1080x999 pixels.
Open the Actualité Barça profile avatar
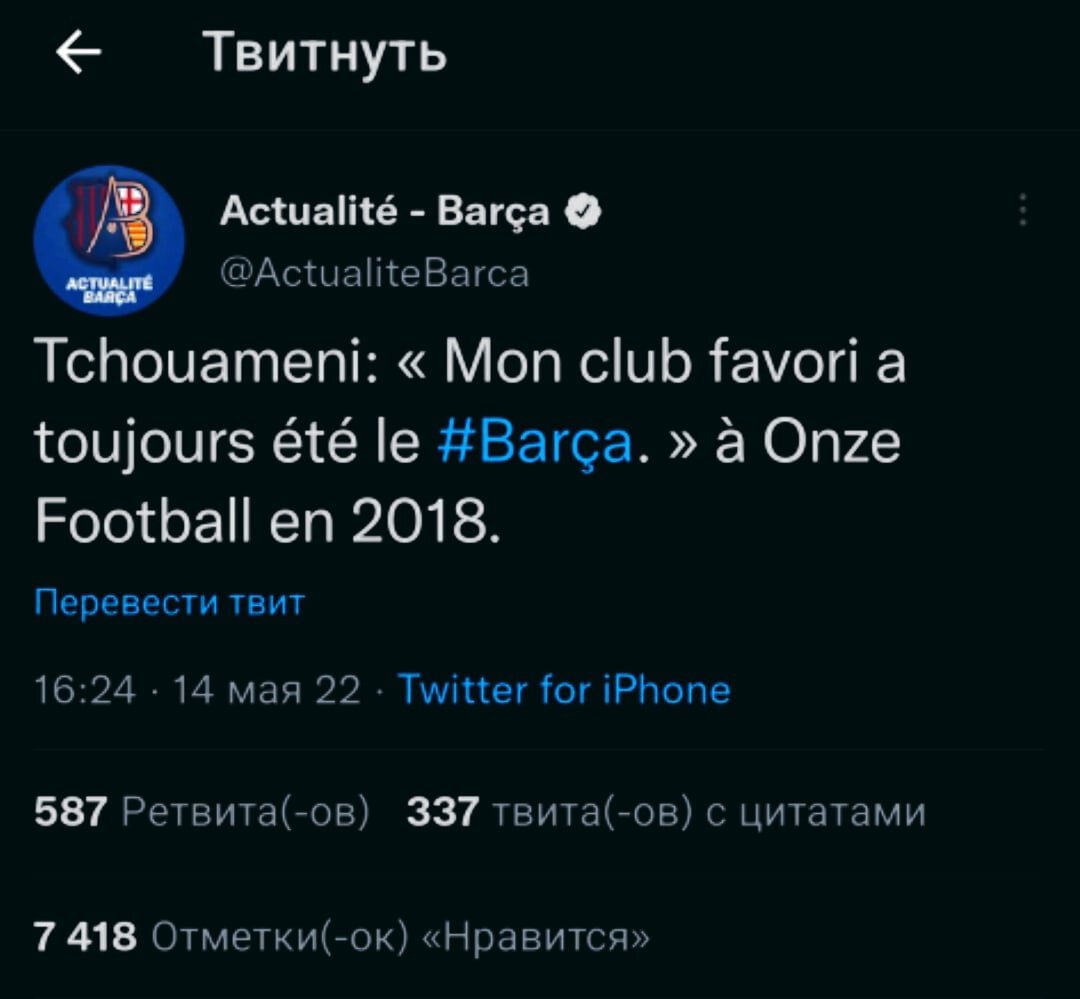(109, 240)
